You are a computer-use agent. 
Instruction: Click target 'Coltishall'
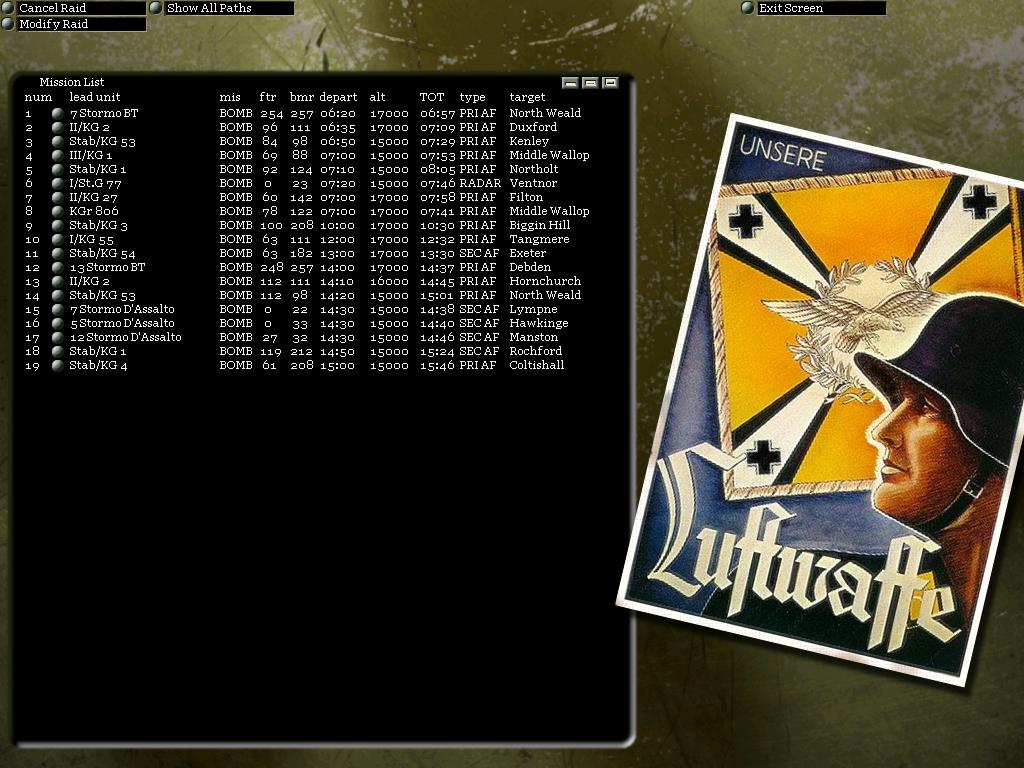(x=536, y=366)
